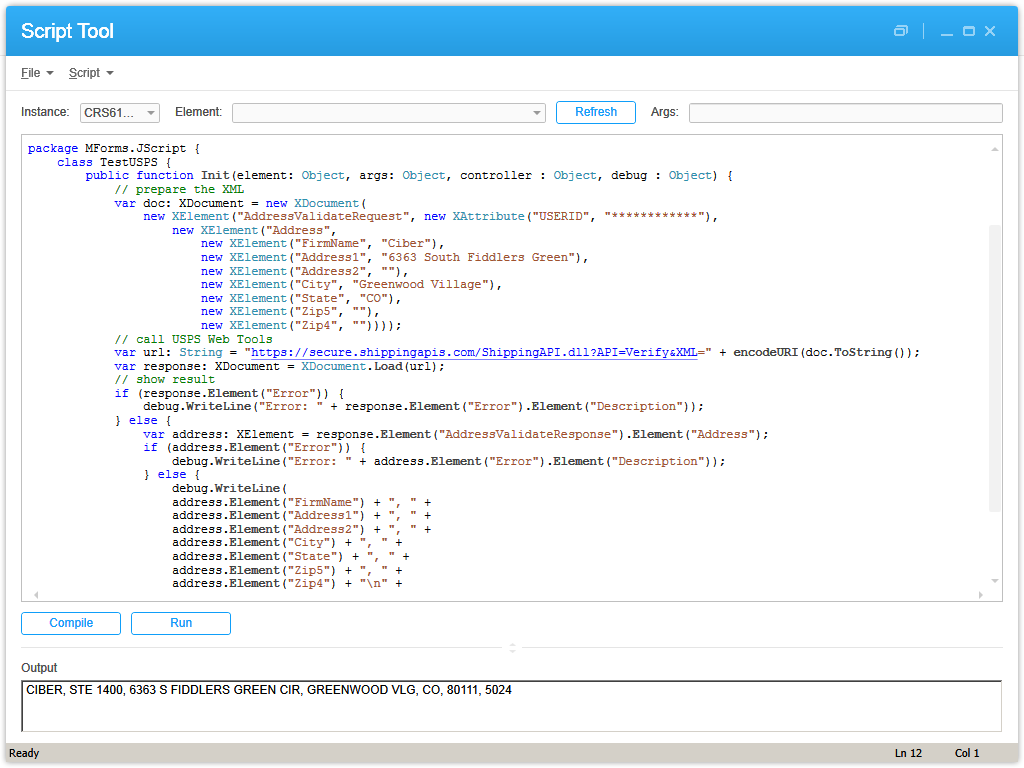Click the splitter handle above the Output panel

(x=512, y=648)
